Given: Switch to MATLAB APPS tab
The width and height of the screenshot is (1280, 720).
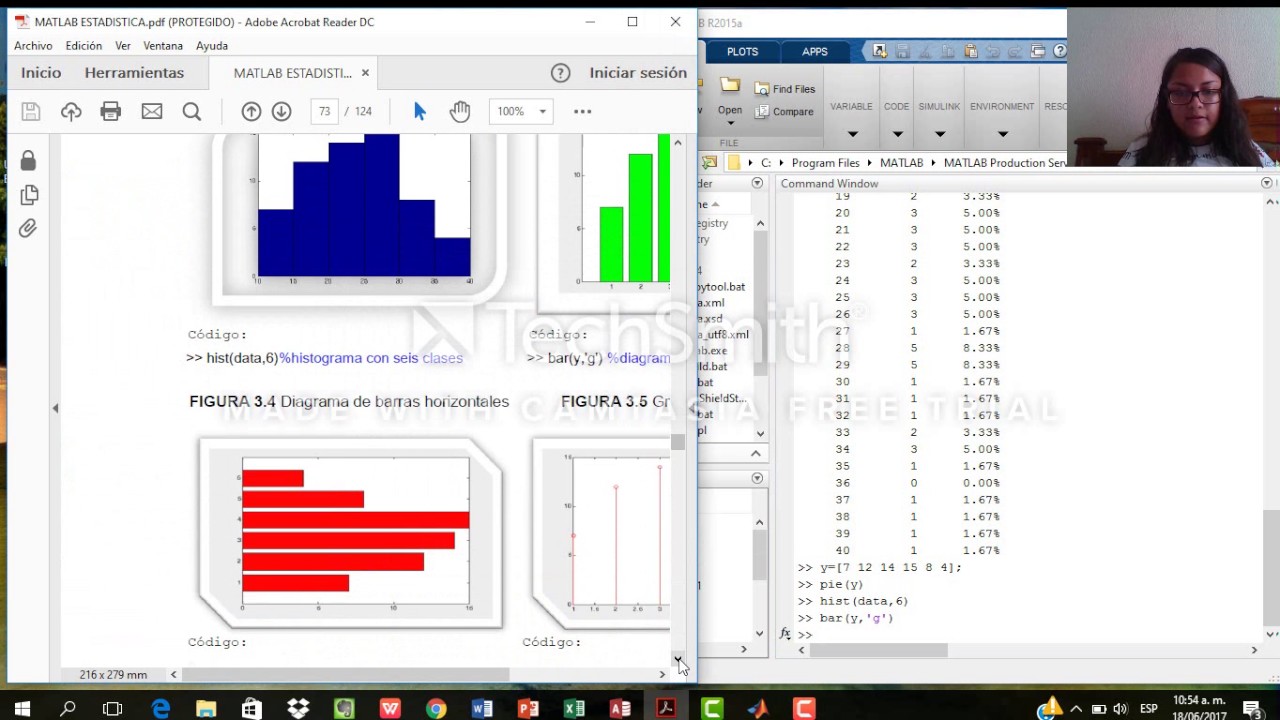Looking at the screenshot, I should tap(814, 52).
